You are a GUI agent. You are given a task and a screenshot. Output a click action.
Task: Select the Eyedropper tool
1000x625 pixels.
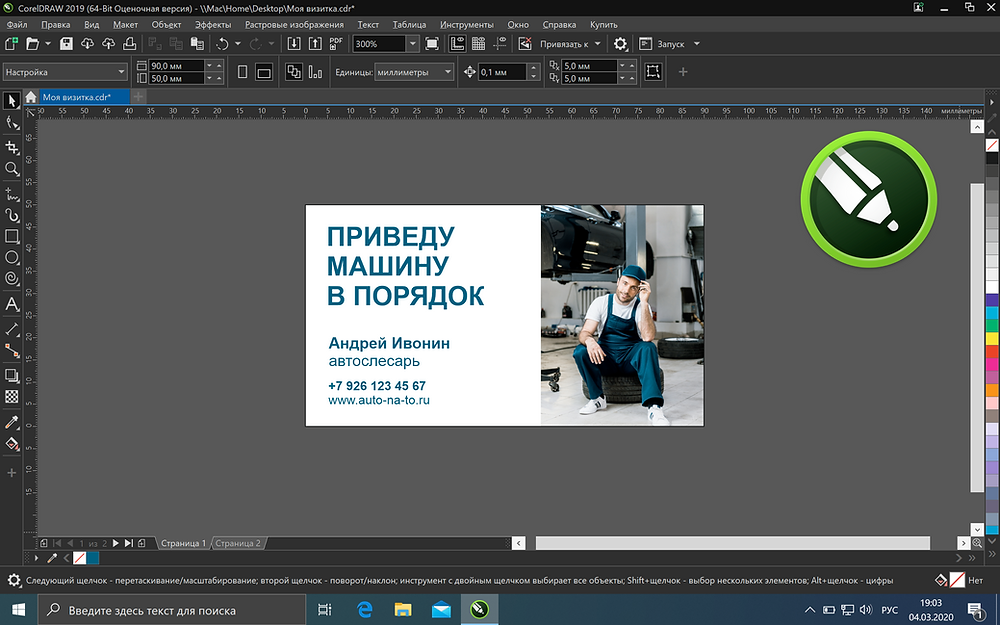pos(12,423)
